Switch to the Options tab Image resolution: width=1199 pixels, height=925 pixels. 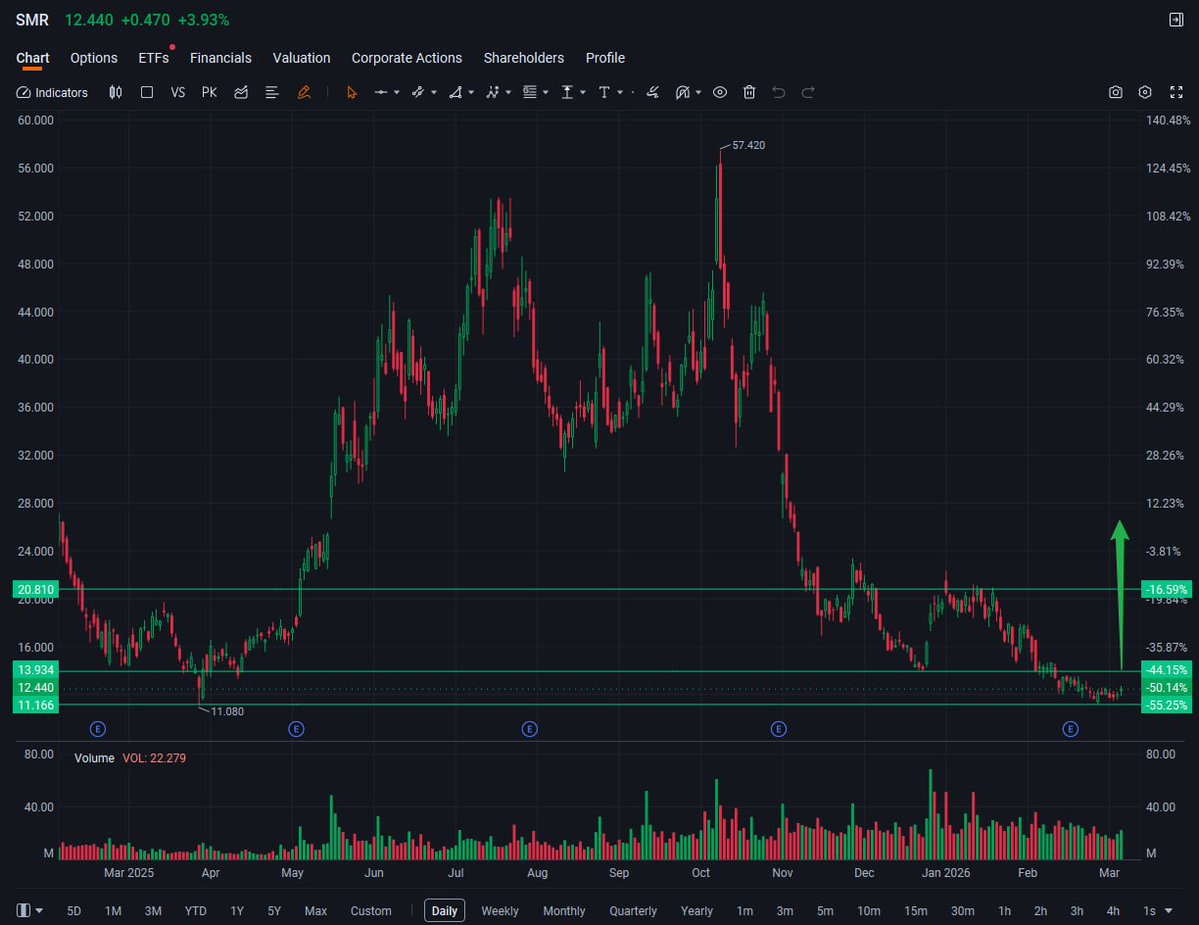click(x=94, y=58)
